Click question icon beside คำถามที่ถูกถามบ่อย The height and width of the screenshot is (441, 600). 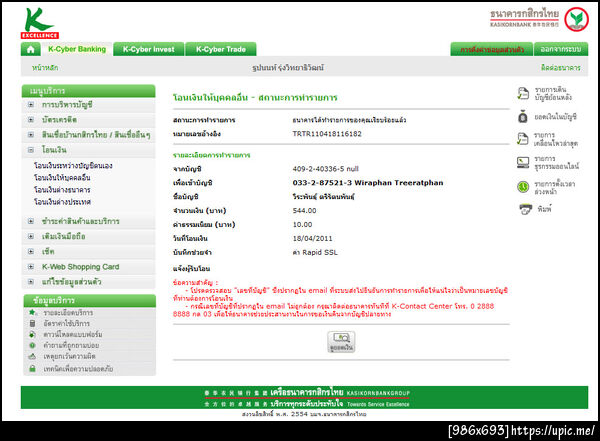[x=32, y=345]
